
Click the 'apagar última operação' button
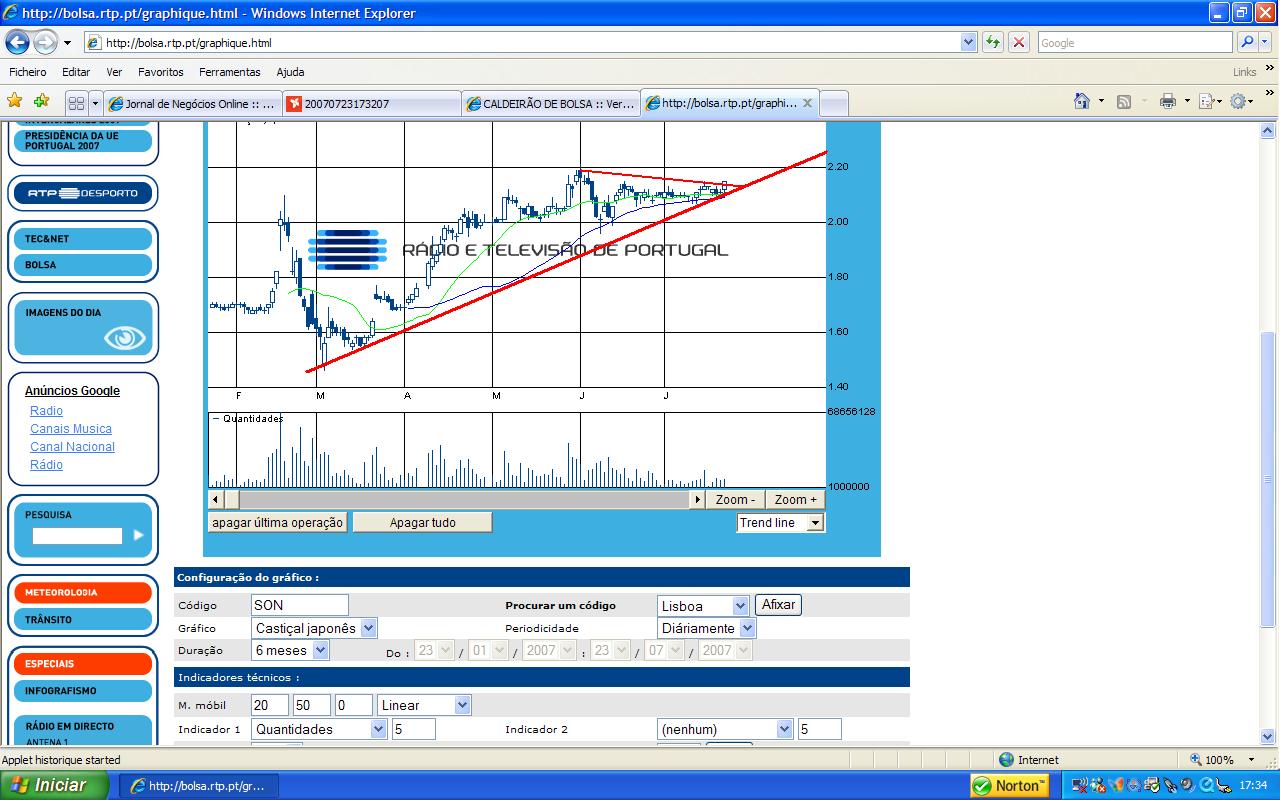277,523
